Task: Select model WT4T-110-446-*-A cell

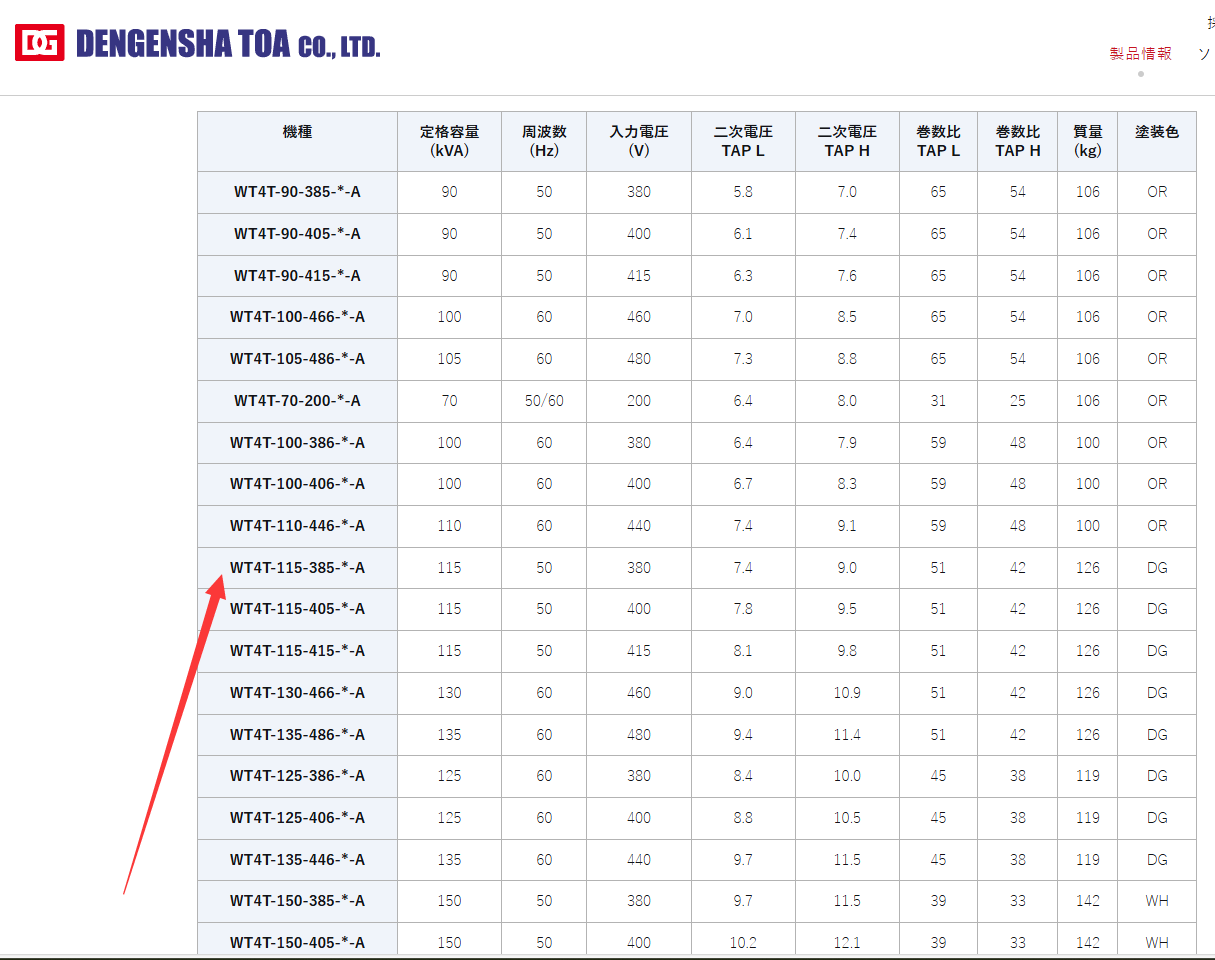Action: click(x=297, y=526)
